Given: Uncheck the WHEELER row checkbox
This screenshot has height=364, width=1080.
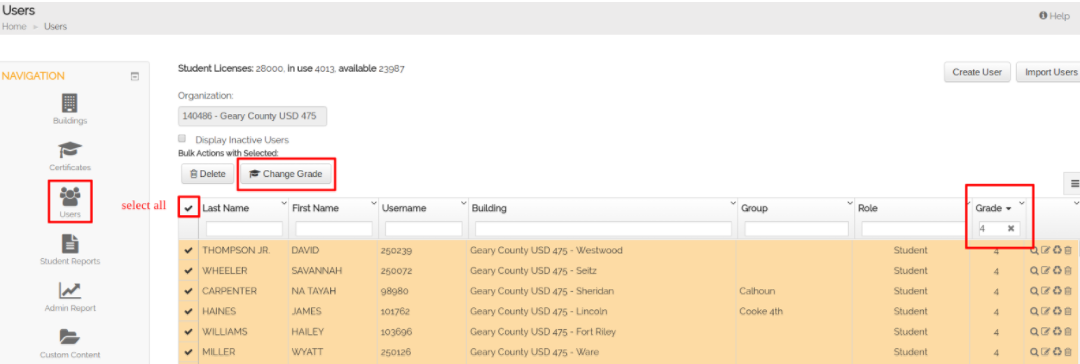Looking at the screenshot, I should point(189,271).
